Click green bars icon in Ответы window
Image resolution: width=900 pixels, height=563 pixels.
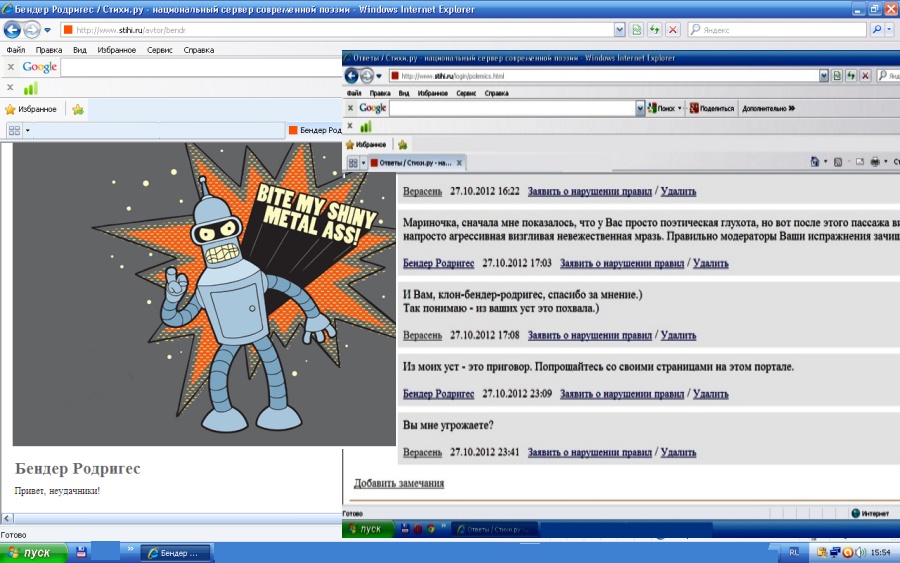(x=366, y=126)
